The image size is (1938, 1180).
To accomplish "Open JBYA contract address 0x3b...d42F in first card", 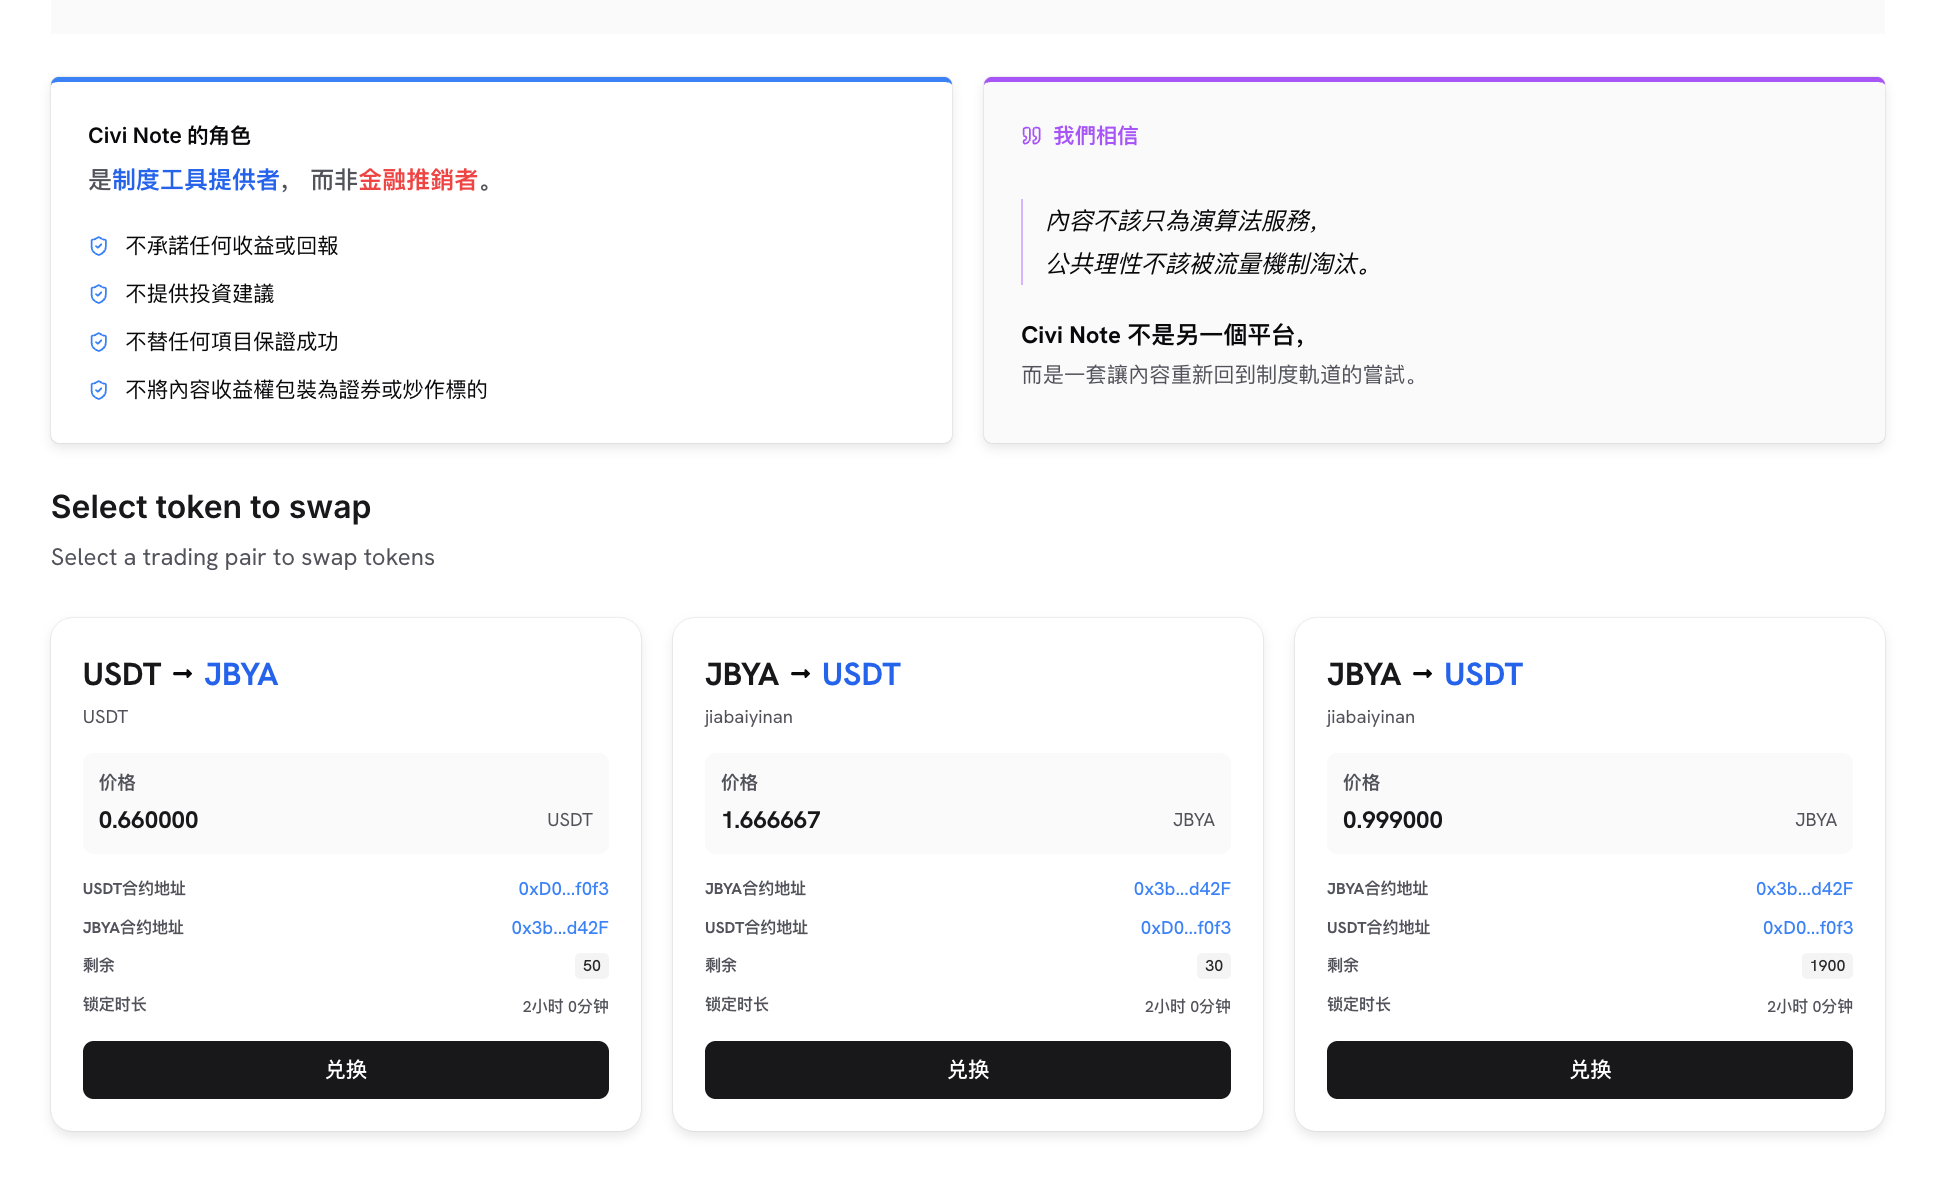I will tap(559, 928).
